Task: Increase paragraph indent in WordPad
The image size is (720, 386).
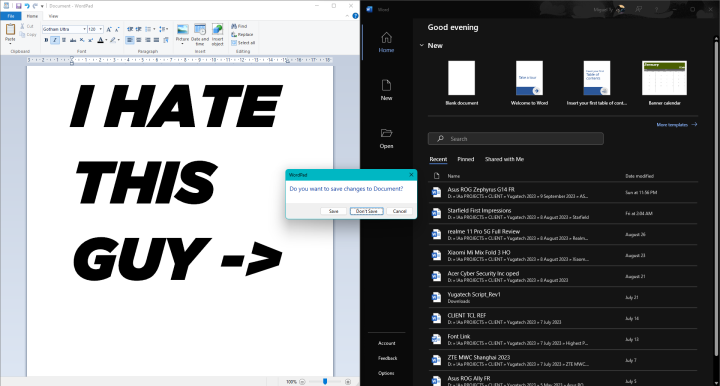Action: click(x=138, y=29)
